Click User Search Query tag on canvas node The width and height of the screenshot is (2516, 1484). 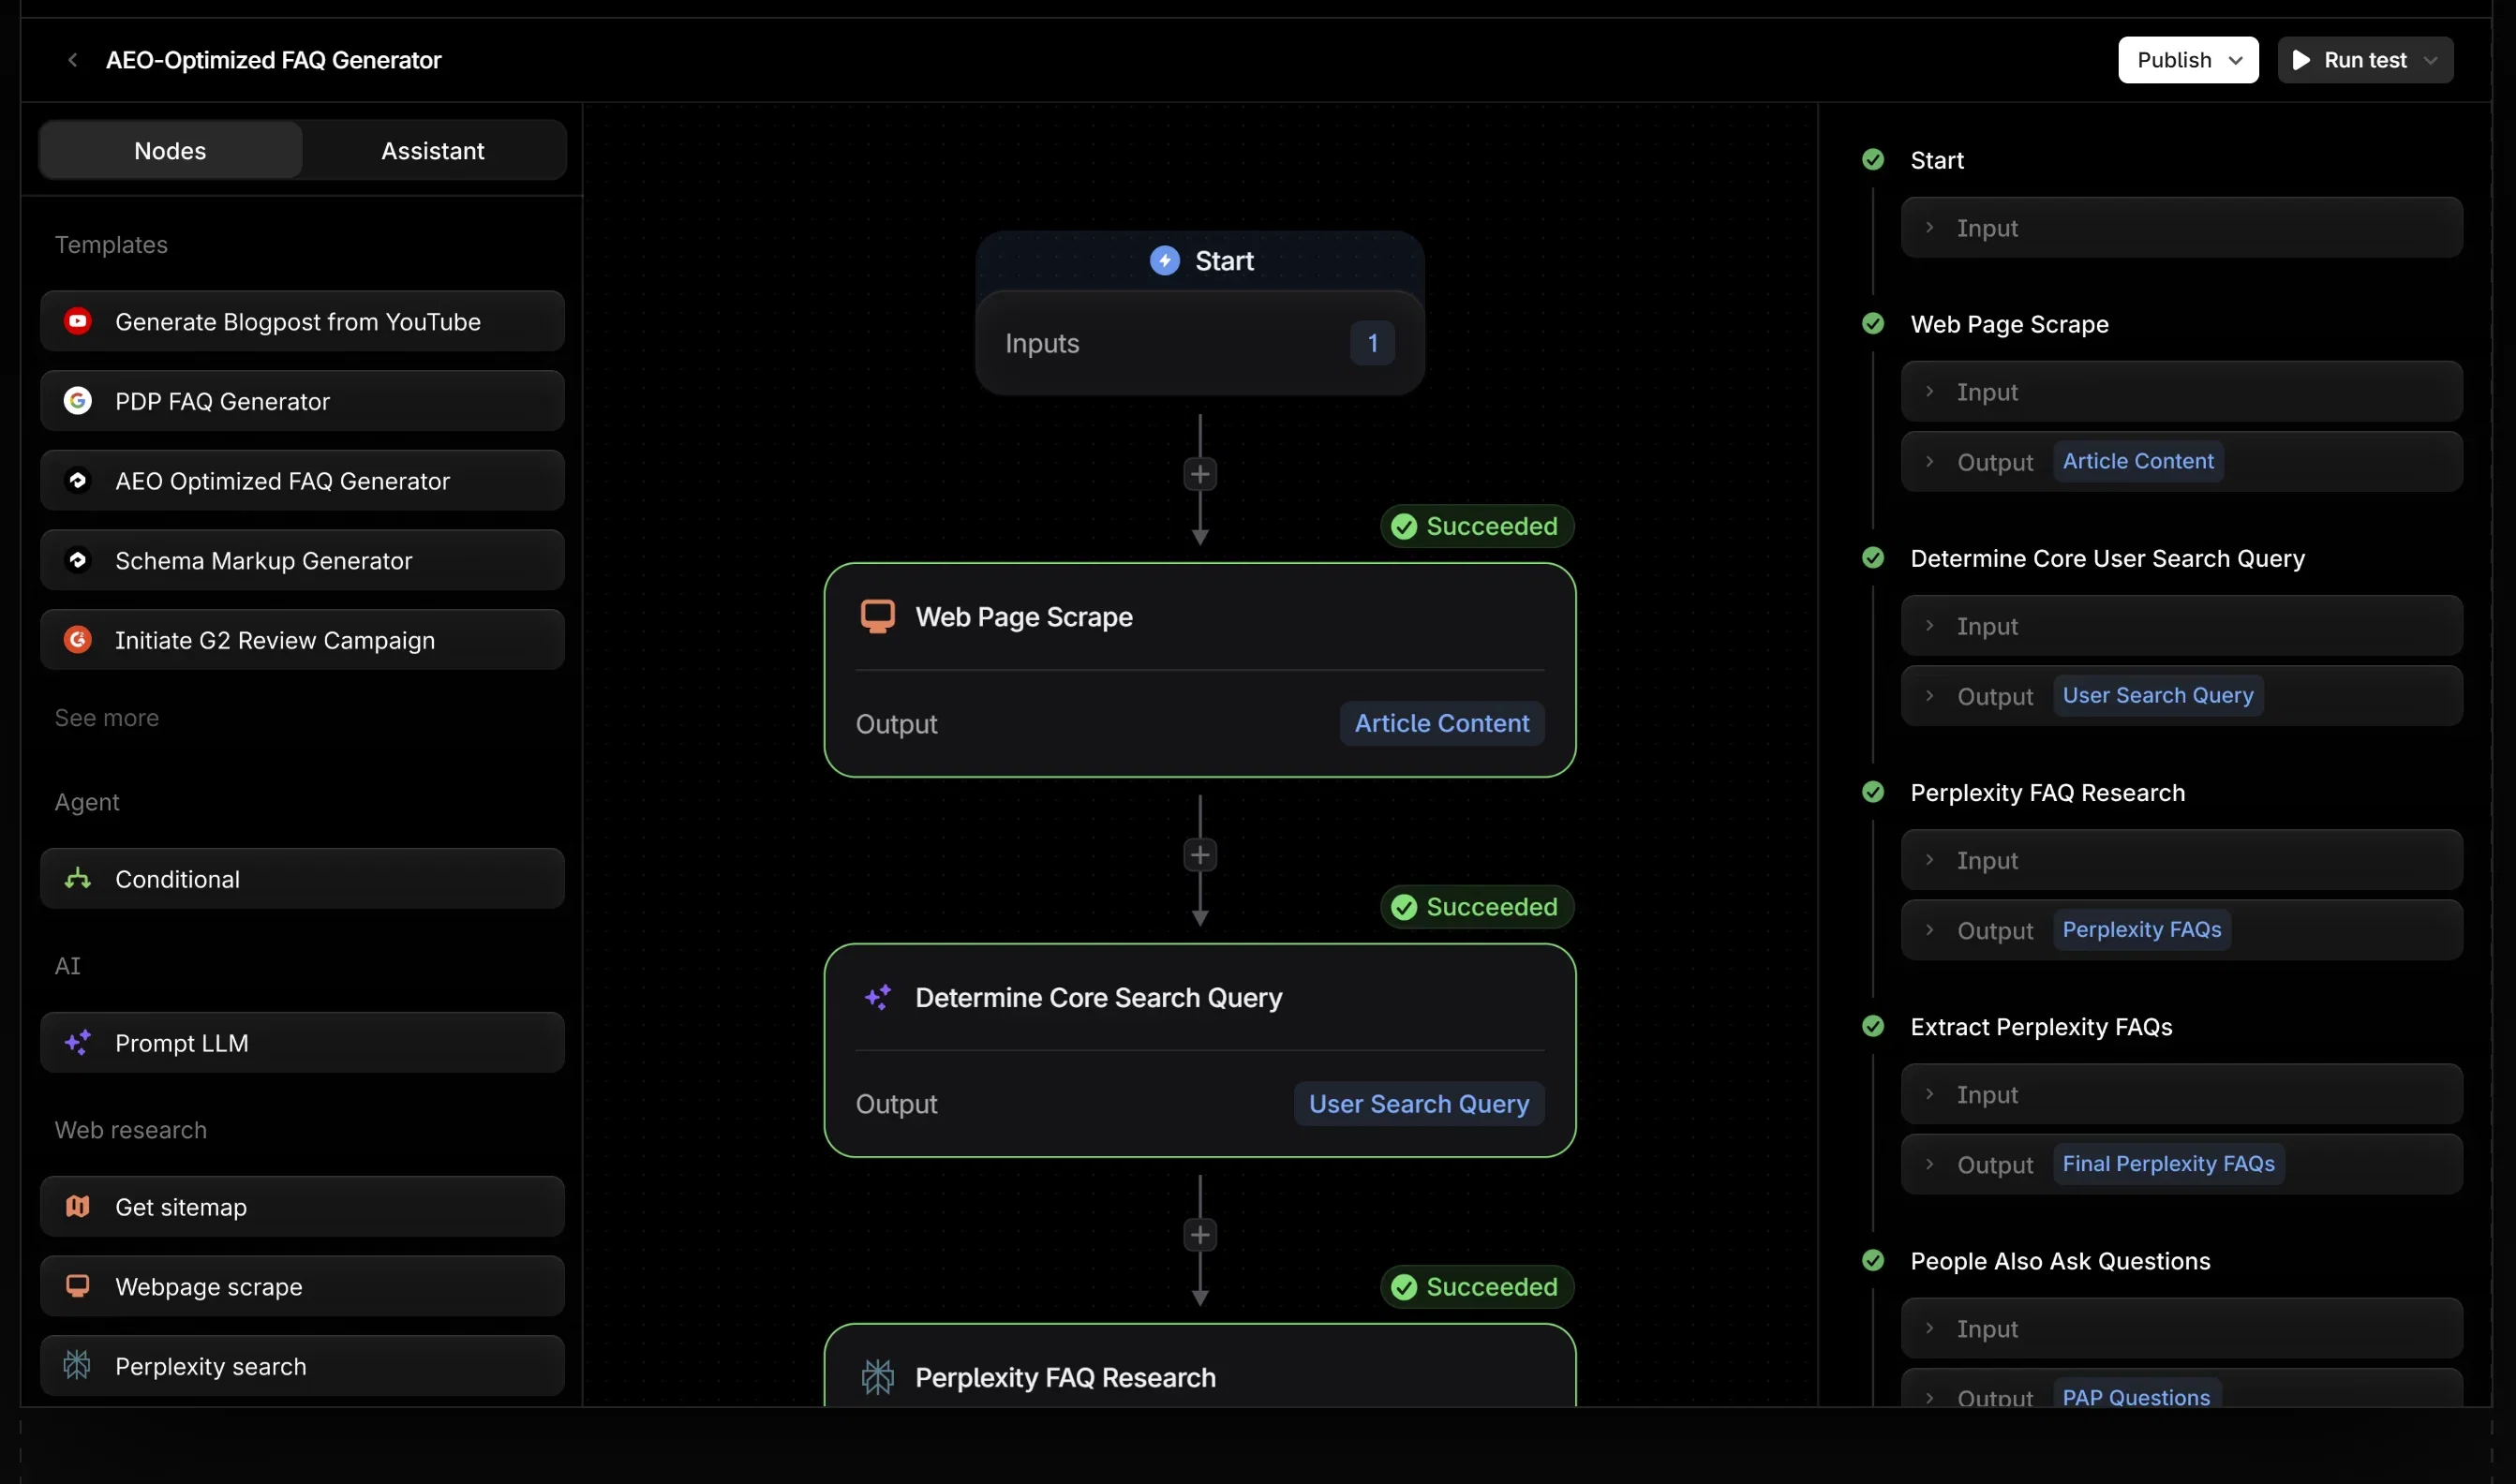pos(1419,1104)
